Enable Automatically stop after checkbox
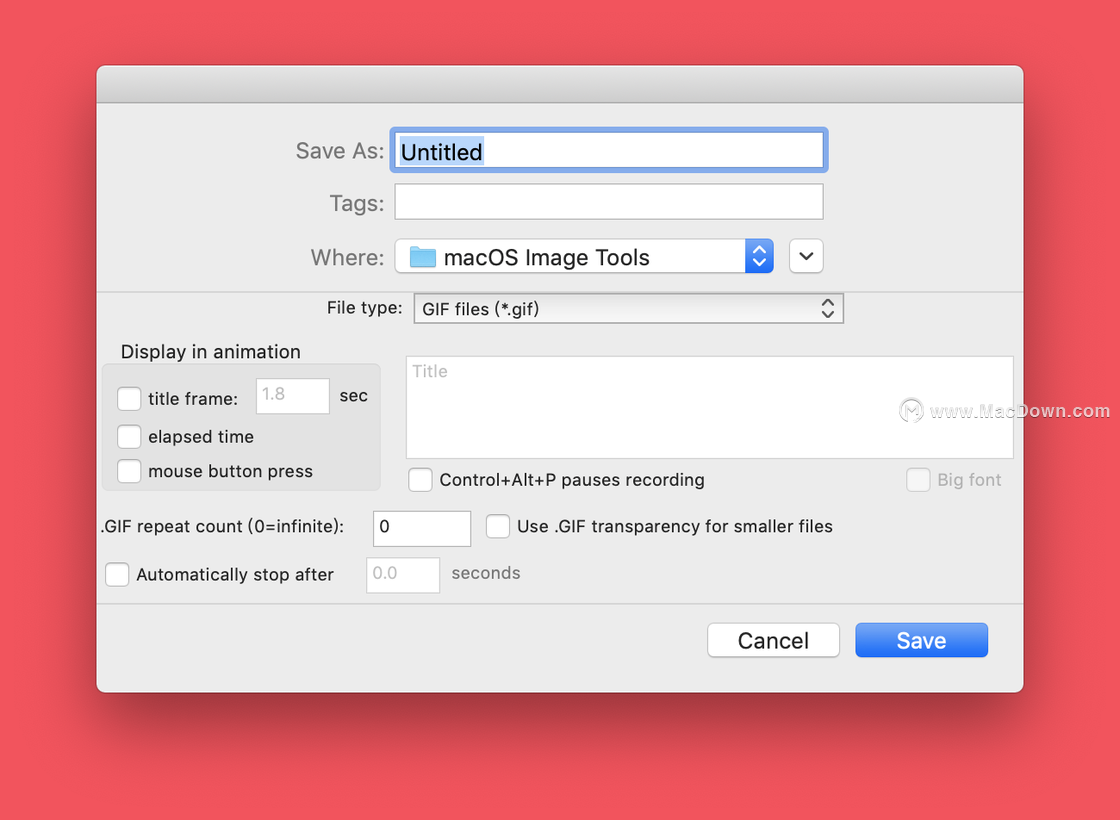The width and height of the screenshot is (1120, 820). click(x=117, y=574)
